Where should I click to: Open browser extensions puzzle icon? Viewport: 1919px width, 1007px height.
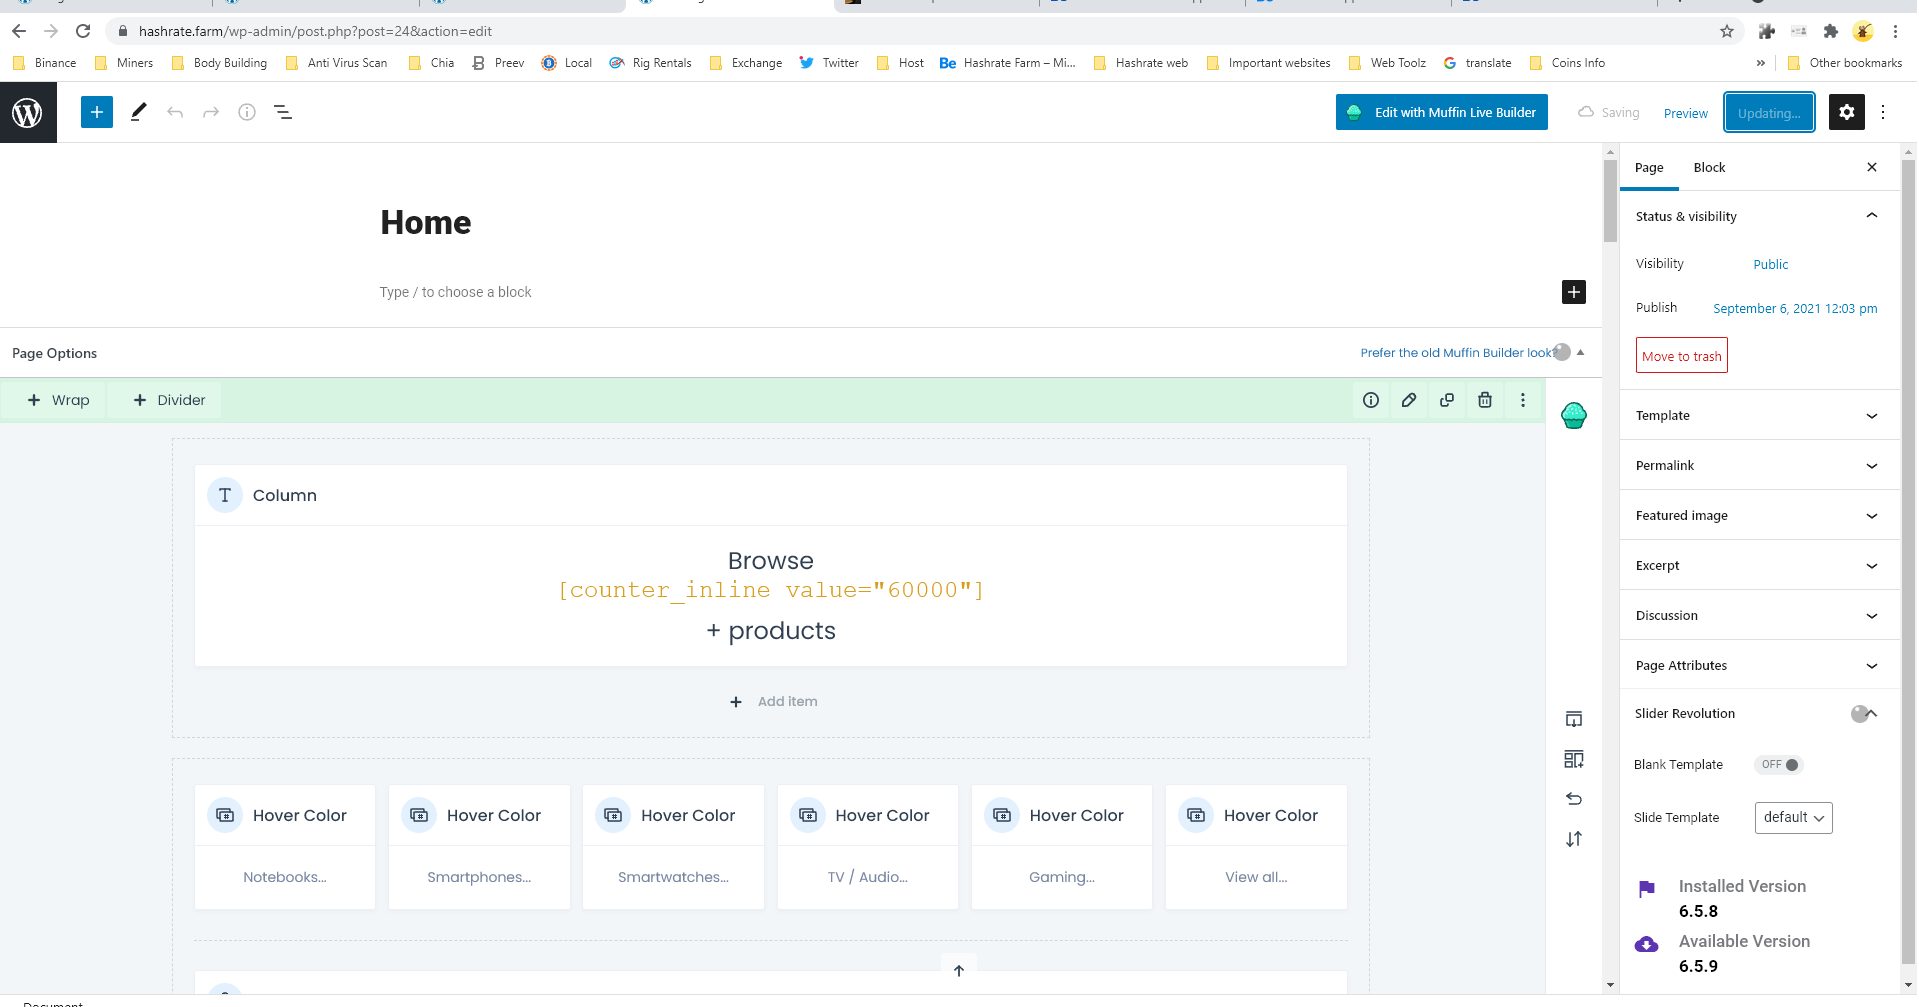1831,31
